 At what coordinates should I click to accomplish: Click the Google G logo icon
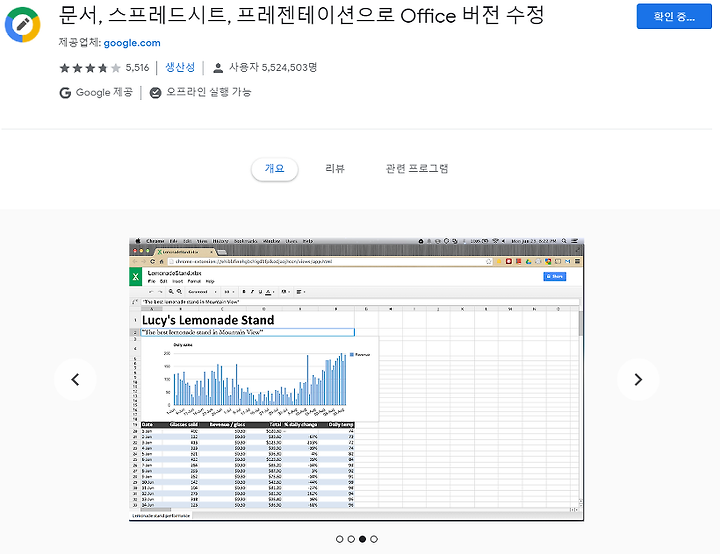[x=65, y=93]
